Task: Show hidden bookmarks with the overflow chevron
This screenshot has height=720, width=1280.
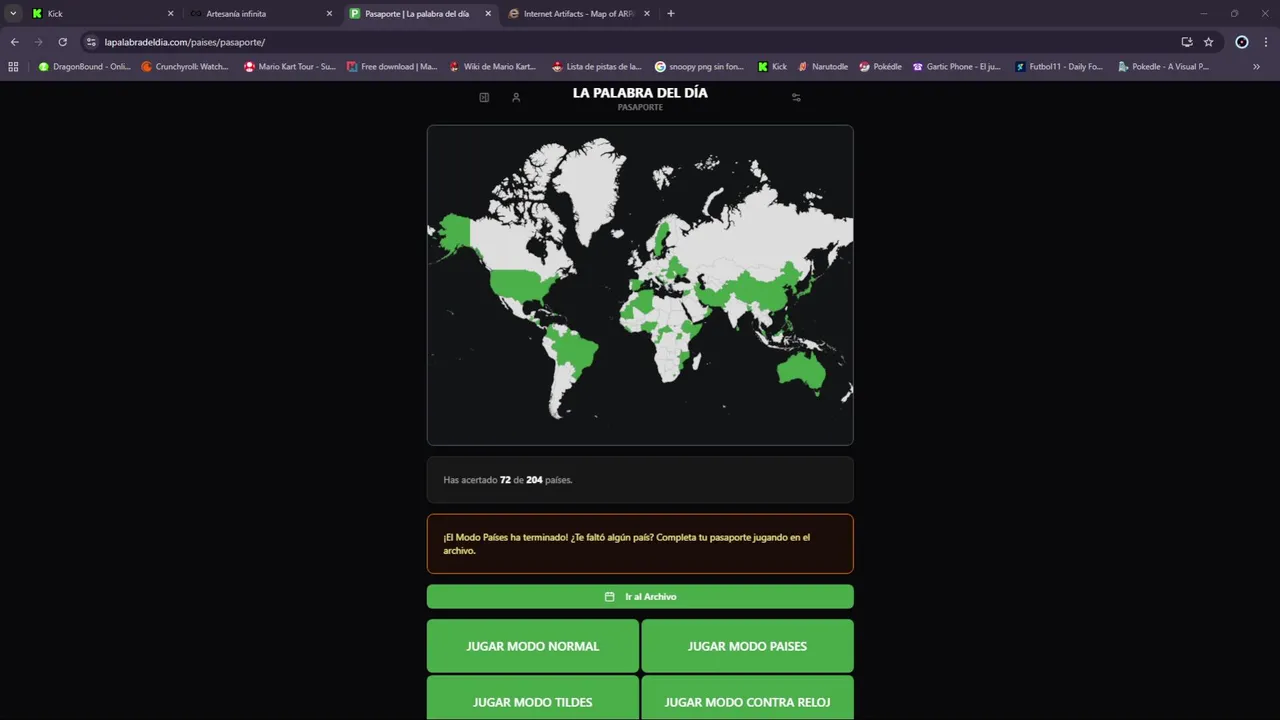Action: click(1257, 67)
